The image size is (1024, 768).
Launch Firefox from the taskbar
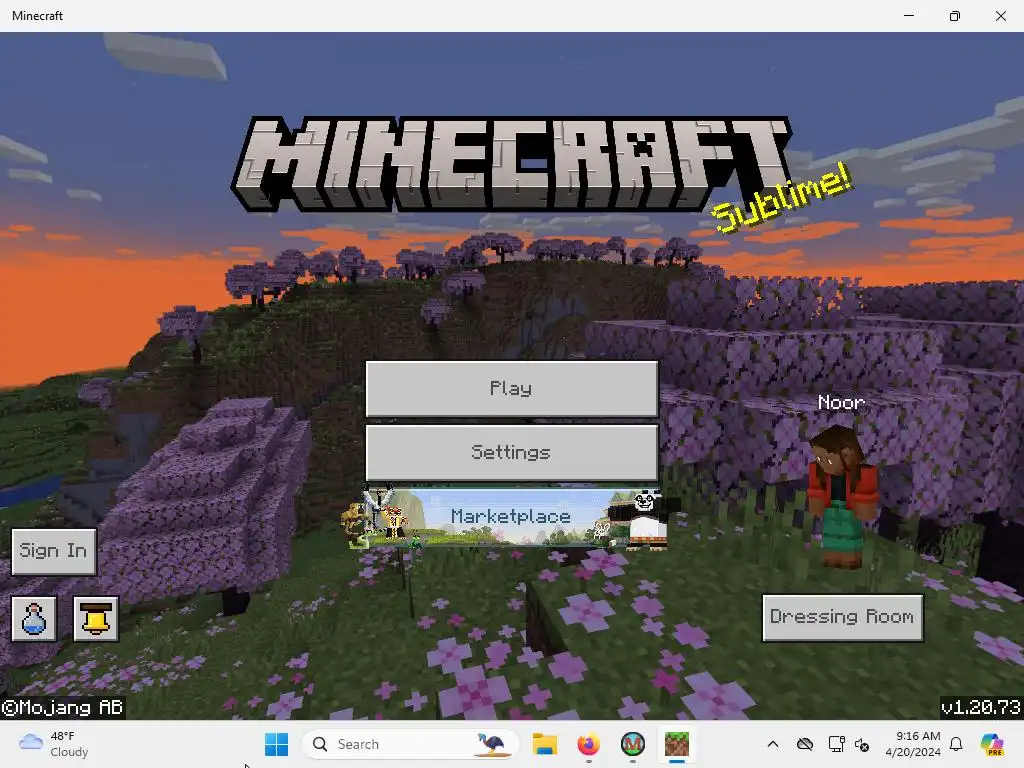pos(588,744)
